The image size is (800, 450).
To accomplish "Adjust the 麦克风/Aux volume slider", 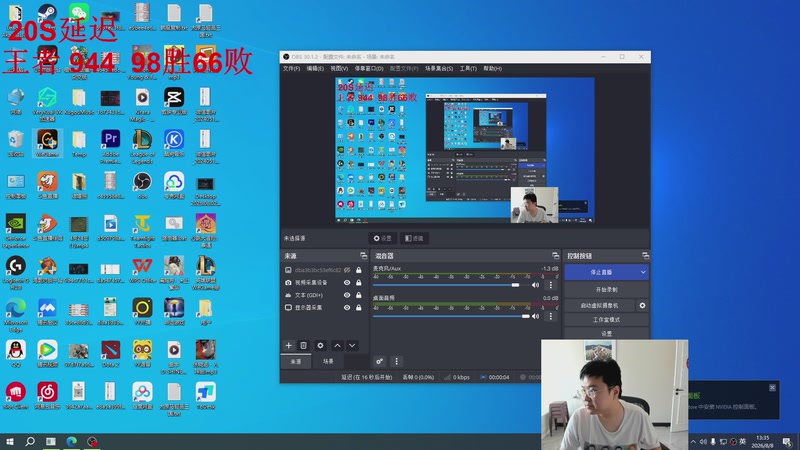I will [x=451, y=285].
